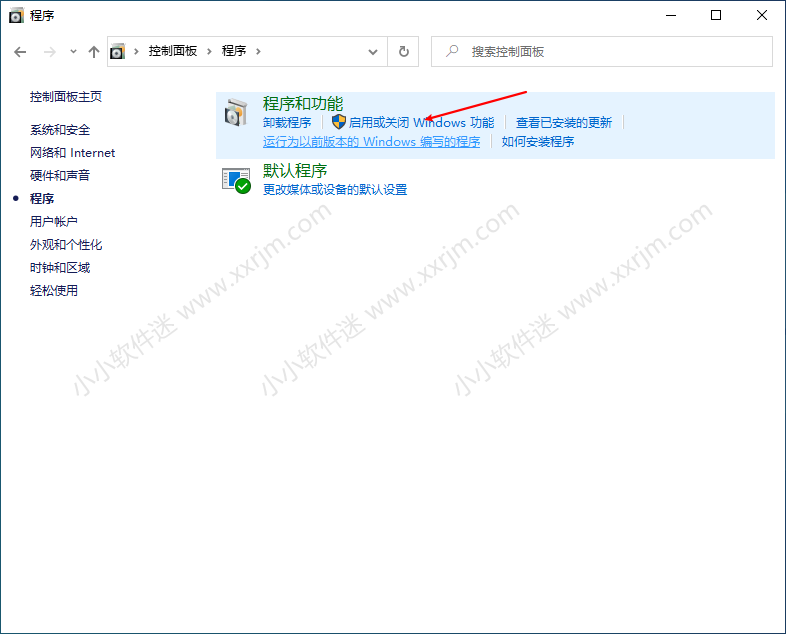The image size is (786, 634).
Task: Click the window title bar icon
Action: pyautogui.click(x=16, y=16)
